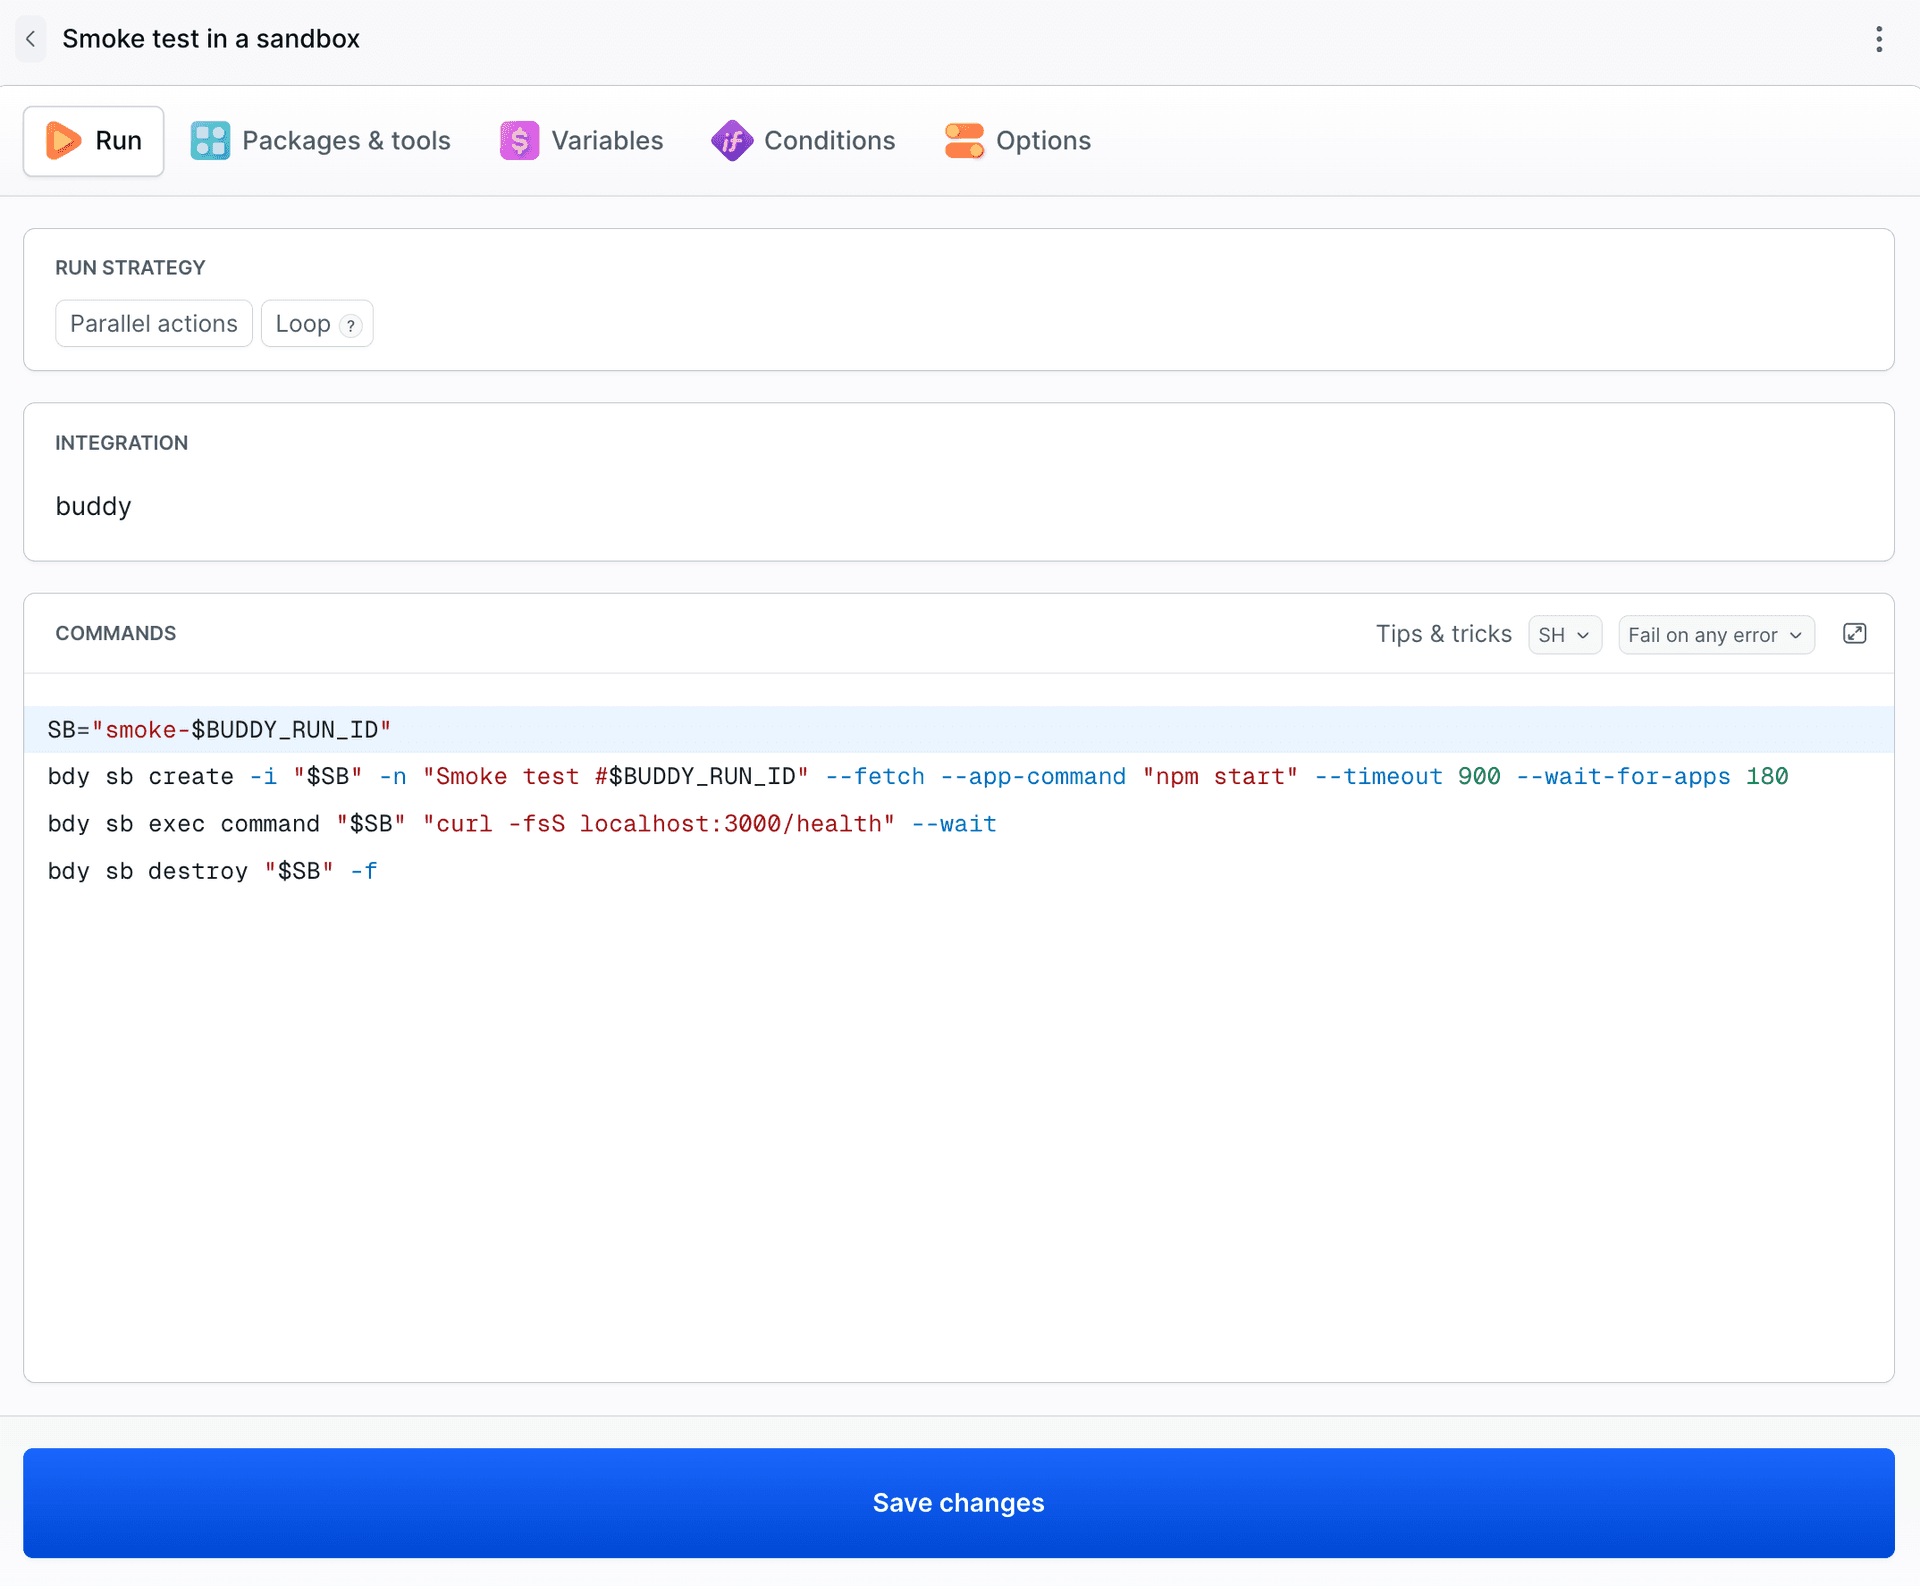Viewport: 1920px width, 1586px height.
Task: Enable the Parallel actions run strategy
Action: (x=154, y=324)
